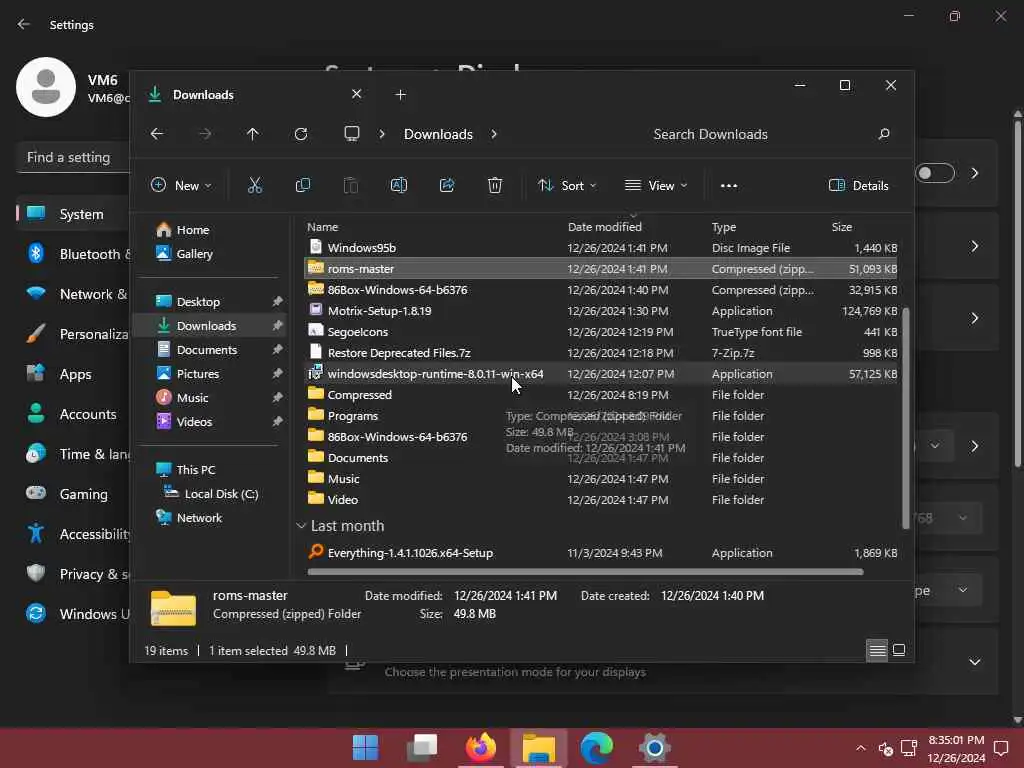
Task: Select Restore Deprecated Files.7z archive
Action: pos(601,353)
